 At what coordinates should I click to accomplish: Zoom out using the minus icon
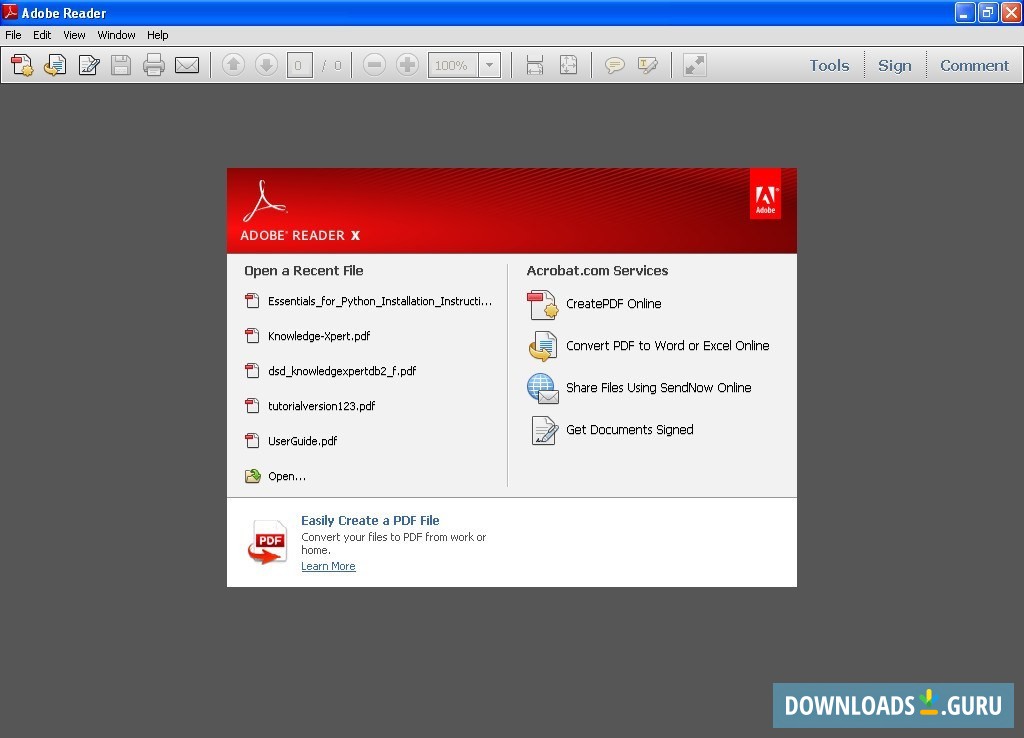[x=374, y=64]
